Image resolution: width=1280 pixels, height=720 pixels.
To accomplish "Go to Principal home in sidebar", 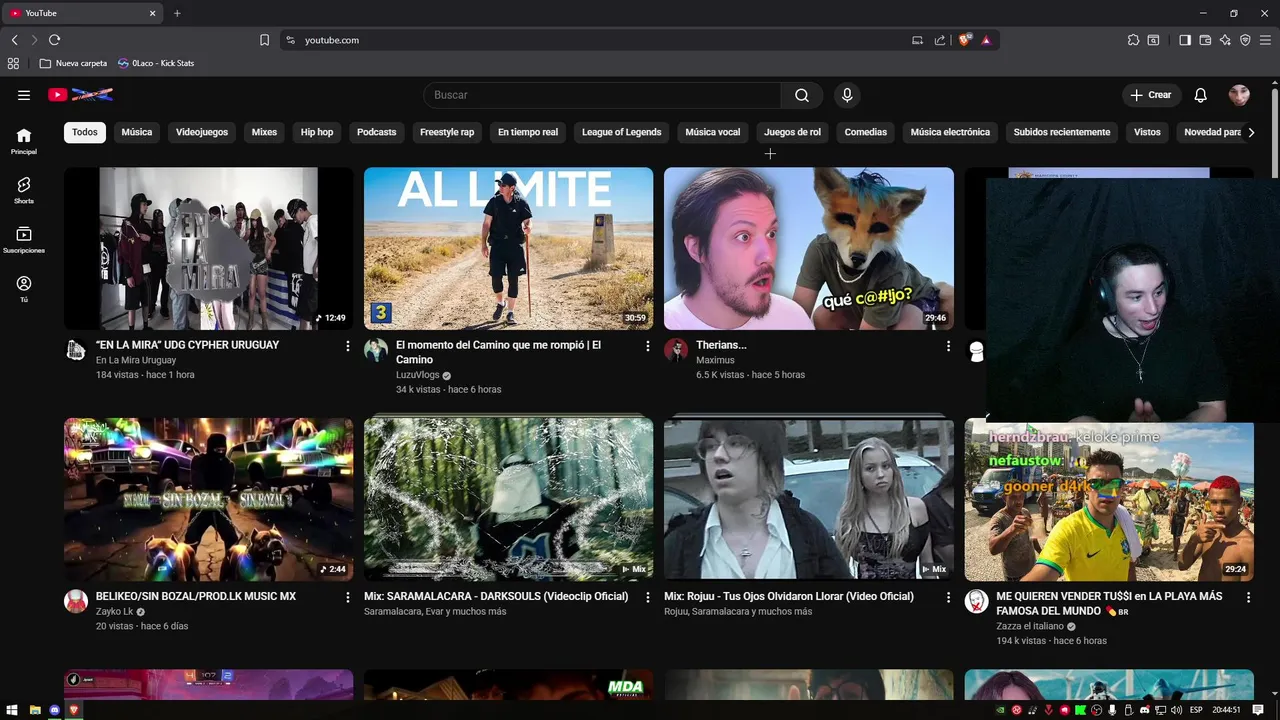I will [x=24, y=141].
